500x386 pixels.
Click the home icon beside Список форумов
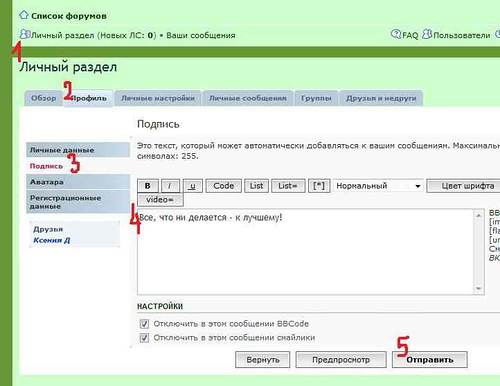(x=24, y=15)
